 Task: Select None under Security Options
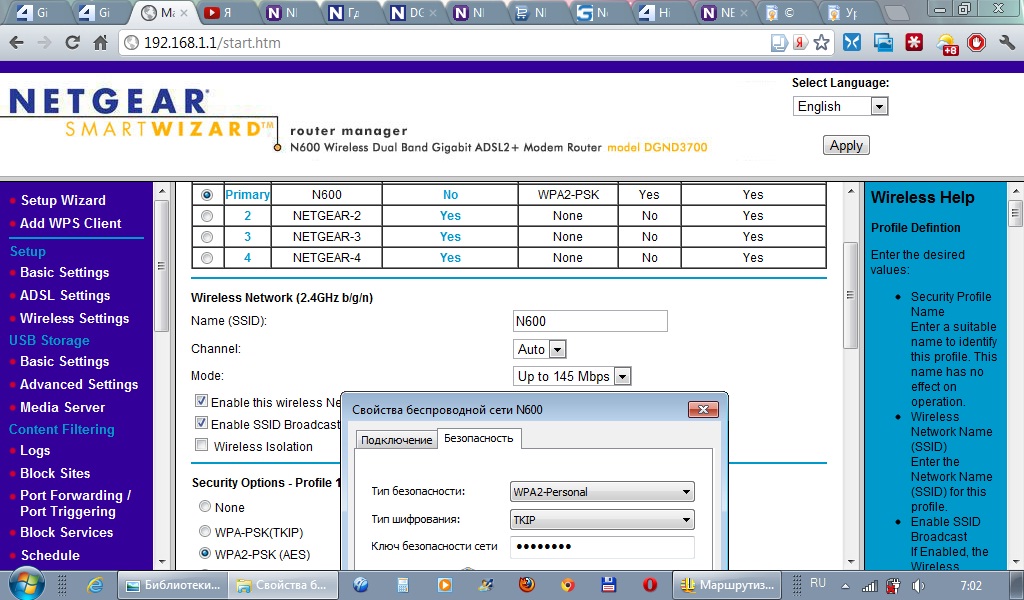coord(205,507)
